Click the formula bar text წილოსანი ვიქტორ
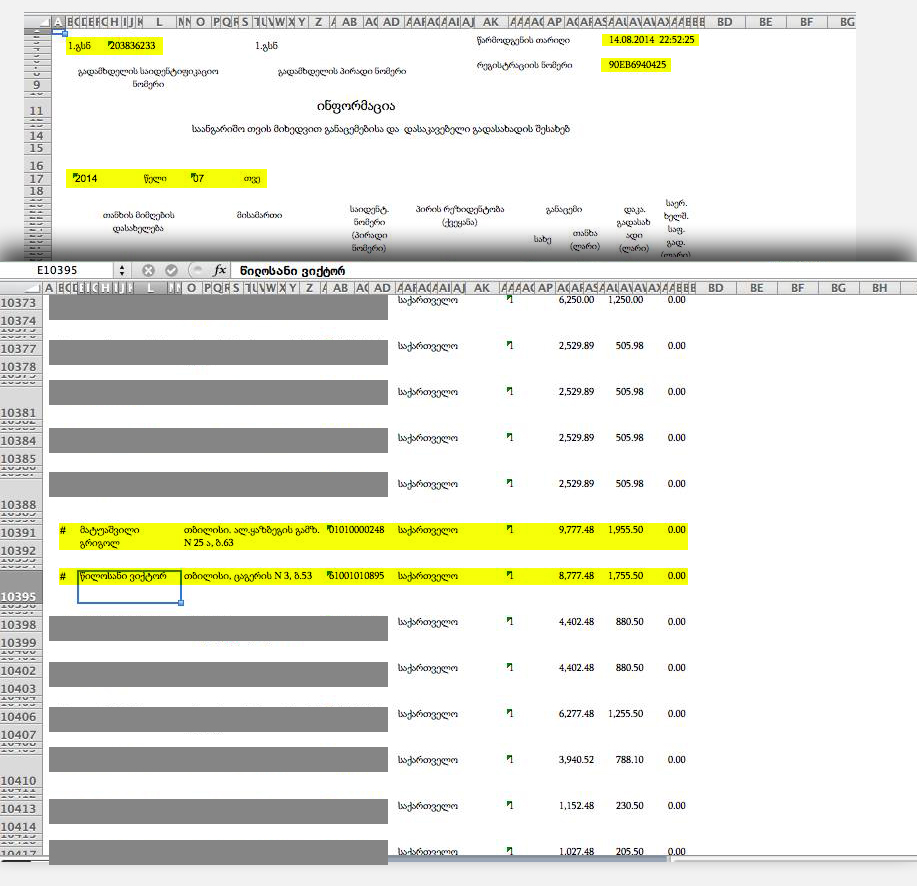This screenshot has width=917, height=886. pyautogui.click(x=292, y=271)
